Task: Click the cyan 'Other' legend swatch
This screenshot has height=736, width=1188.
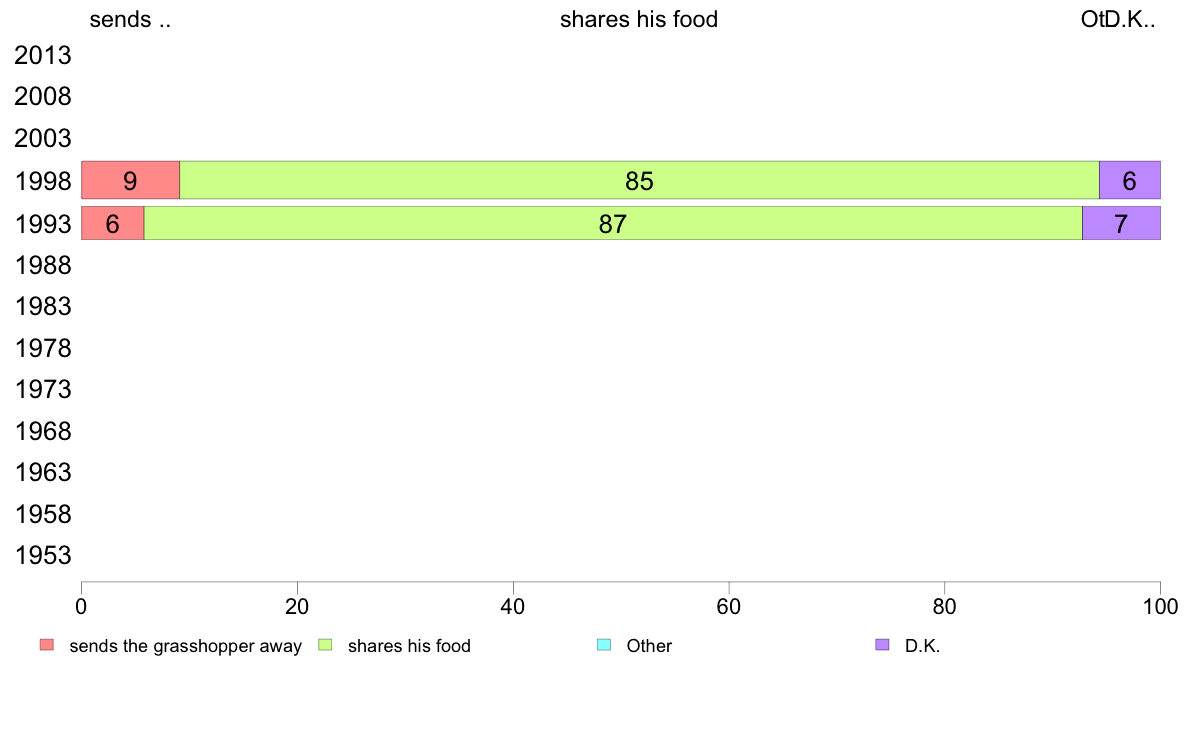Action: coord(604,645)
